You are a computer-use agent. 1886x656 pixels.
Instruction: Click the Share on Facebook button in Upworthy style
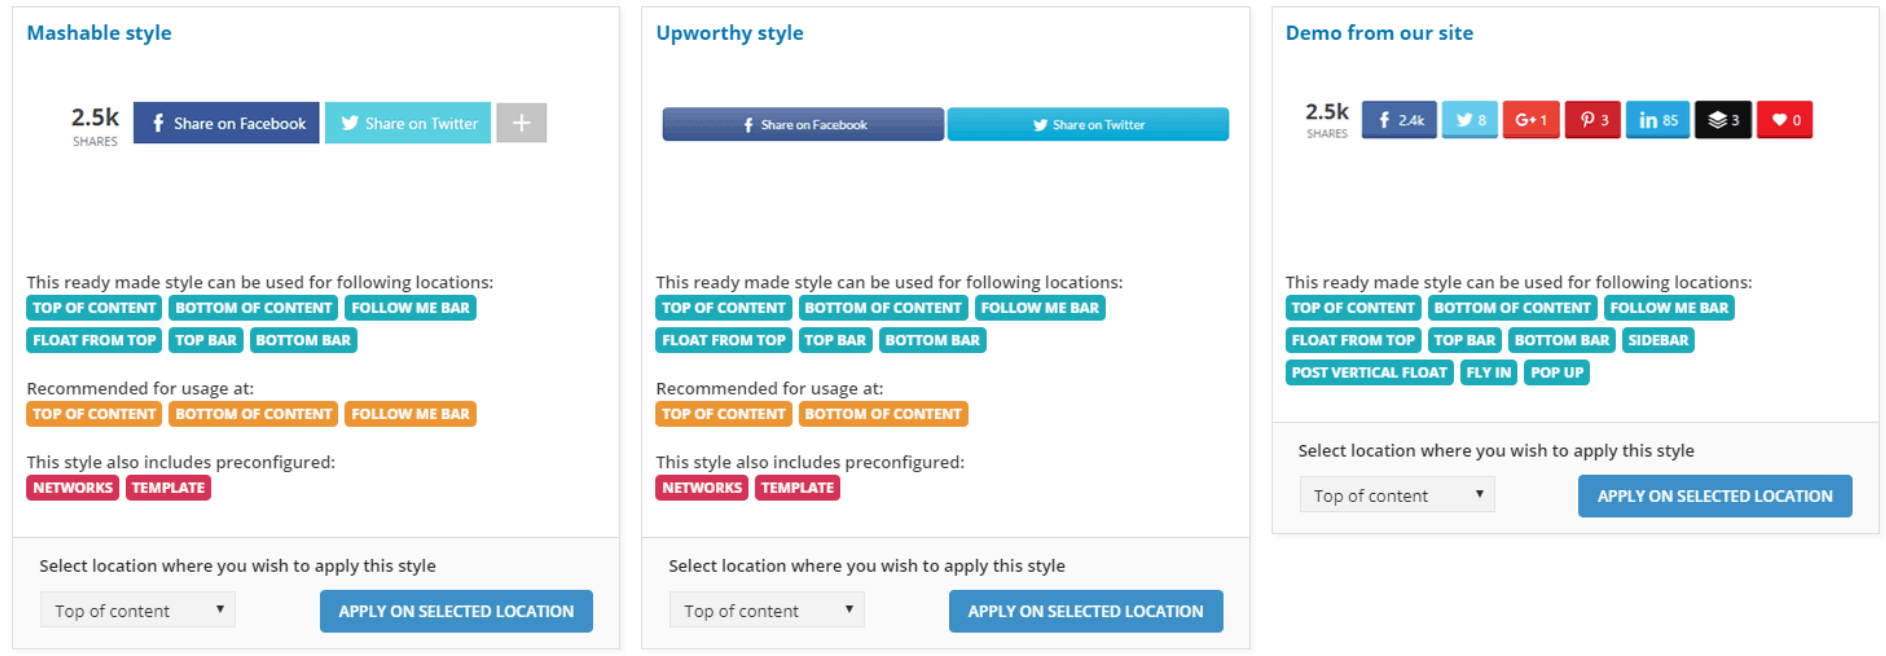(x=801, y=124)
